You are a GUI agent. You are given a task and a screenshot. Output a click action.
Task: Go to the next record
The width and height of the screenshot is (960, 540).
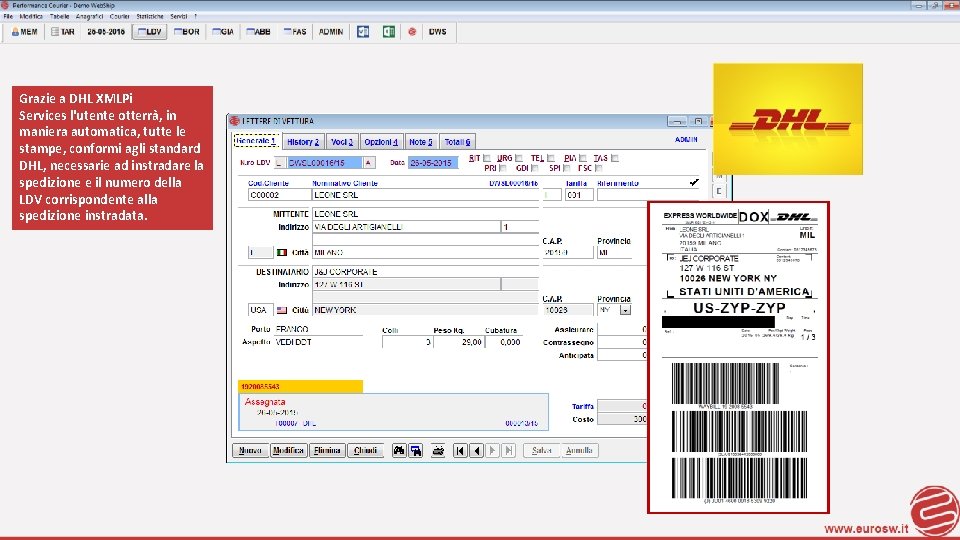[x=492, y=451]
